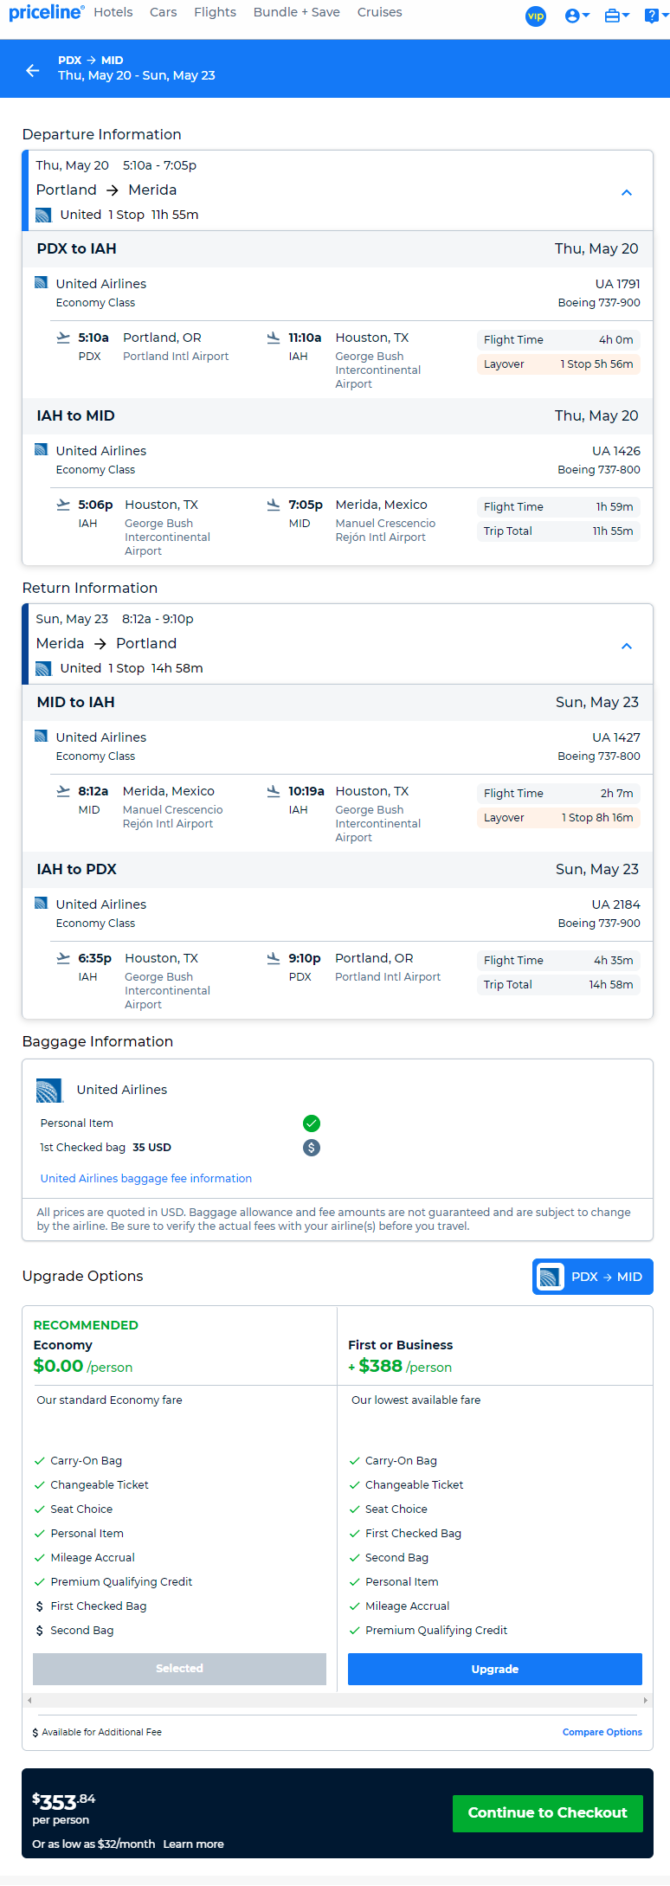The height and width of the screenshot is (1886, 670).
Task: Click the United Airlines baggage logo
Action: [x=49, y=1090]
